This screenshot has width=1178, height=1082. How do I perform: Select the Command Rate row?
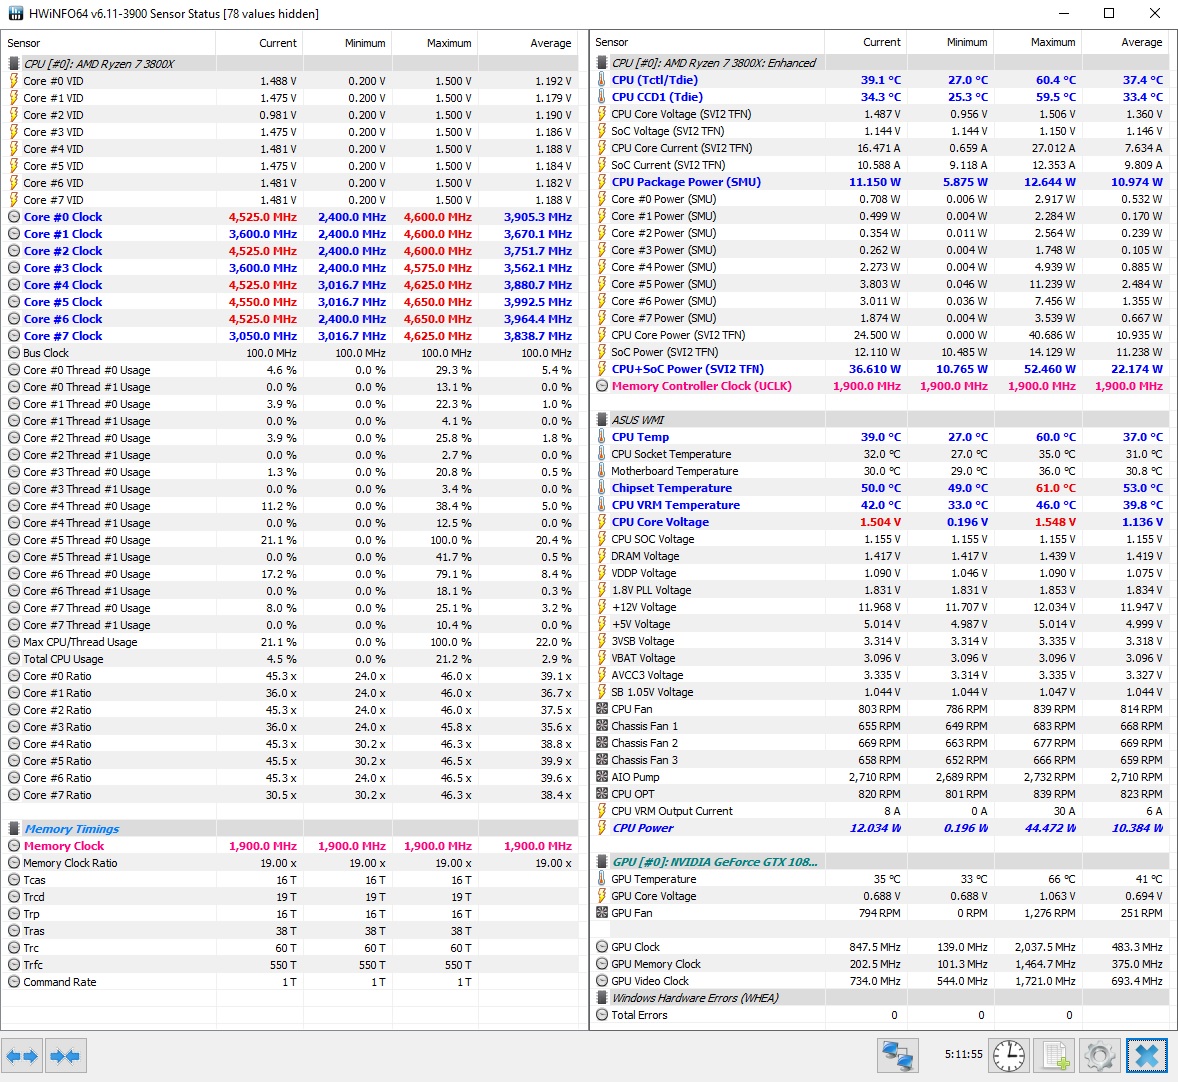[x=290, y=982]
